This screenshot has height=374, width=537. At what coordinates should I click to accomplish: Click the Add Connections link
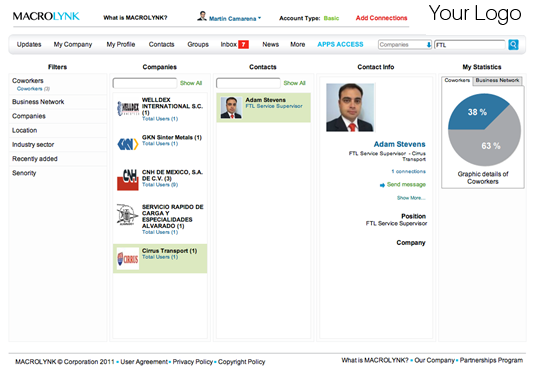pyautogui.click(x=382, y=18)
